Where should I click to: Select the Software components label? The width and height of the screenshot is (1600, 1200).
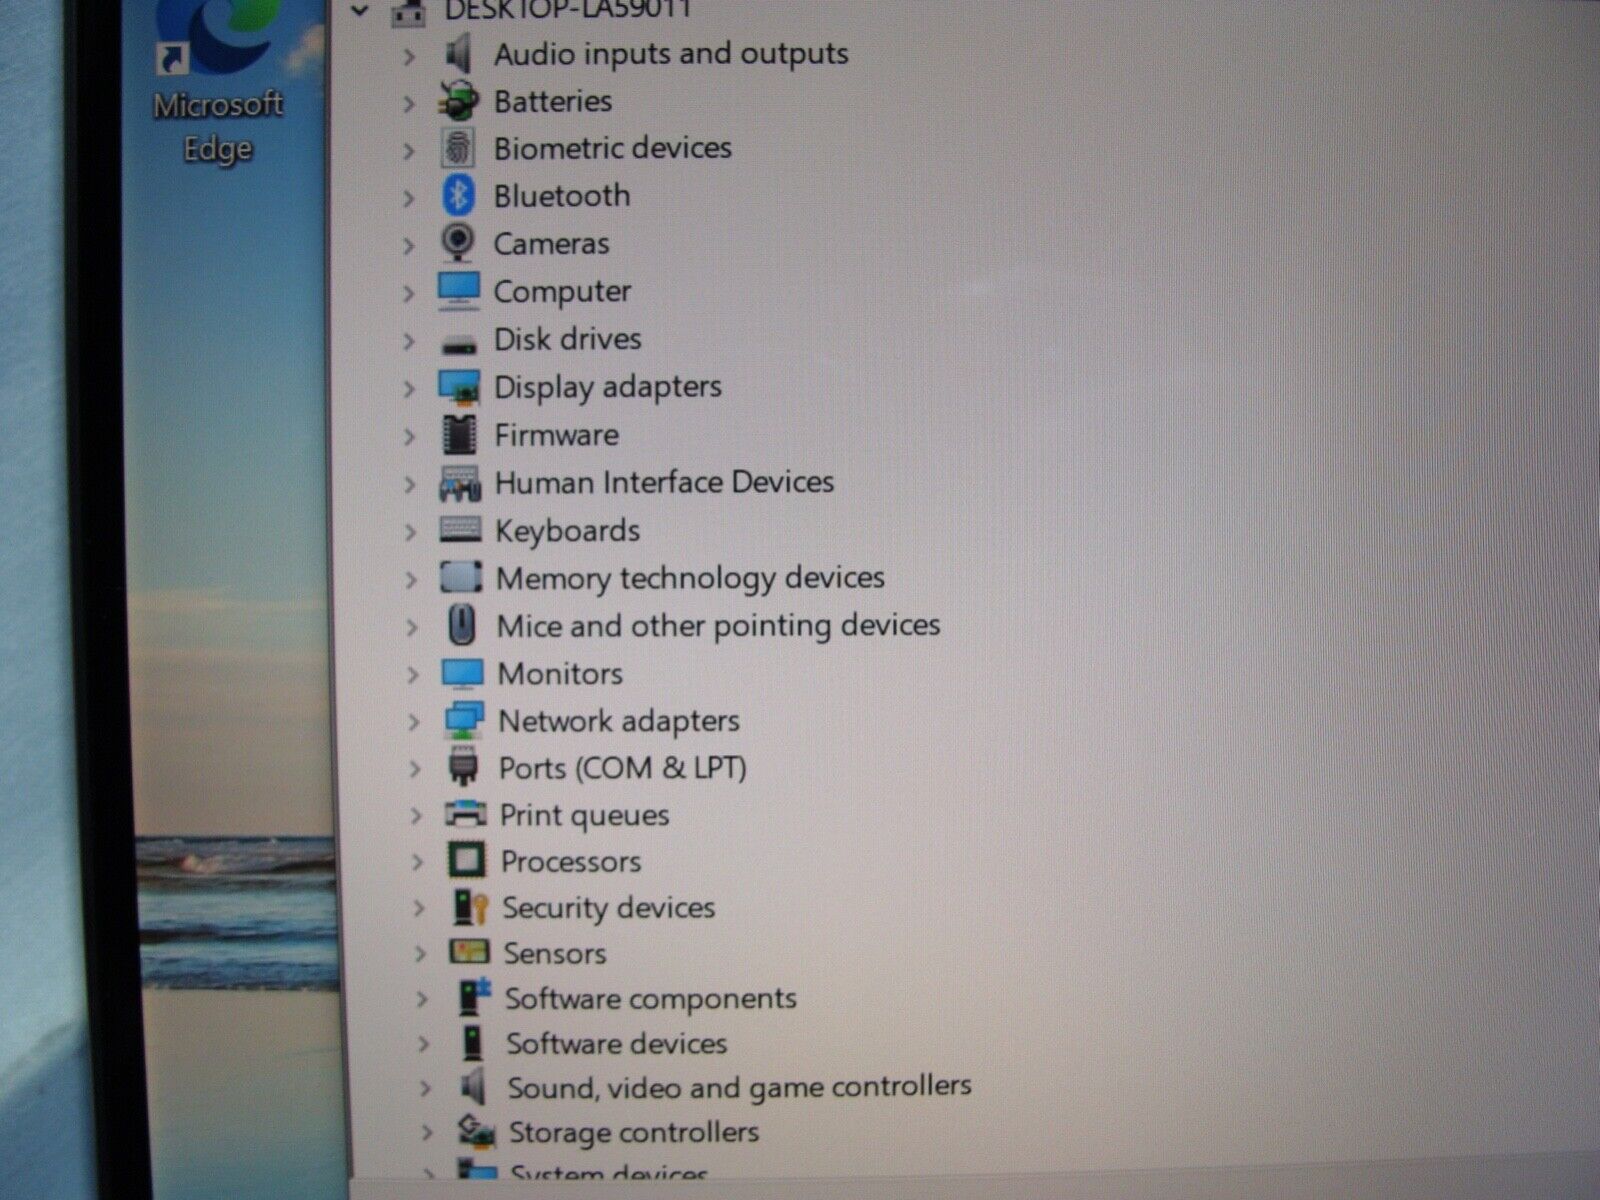tap(650, 999)
